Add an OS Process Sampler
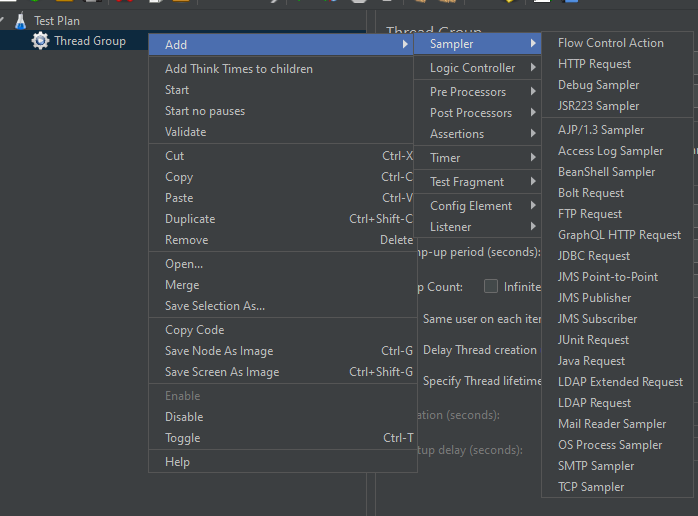 click(x=617, y=444)
